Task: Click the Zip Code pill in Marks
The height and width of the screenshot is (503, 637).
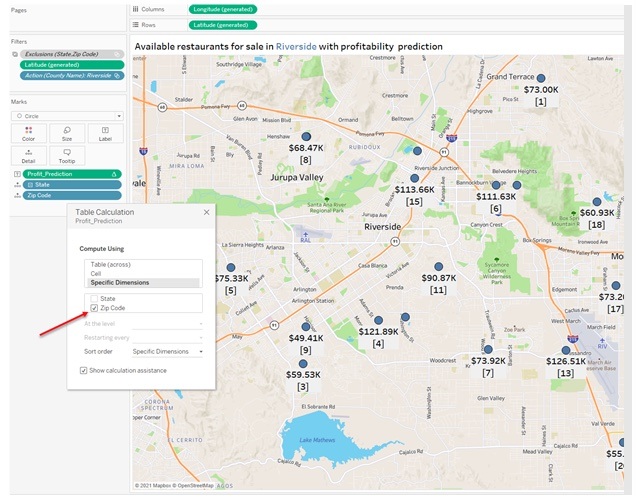Action: point(72,196)
